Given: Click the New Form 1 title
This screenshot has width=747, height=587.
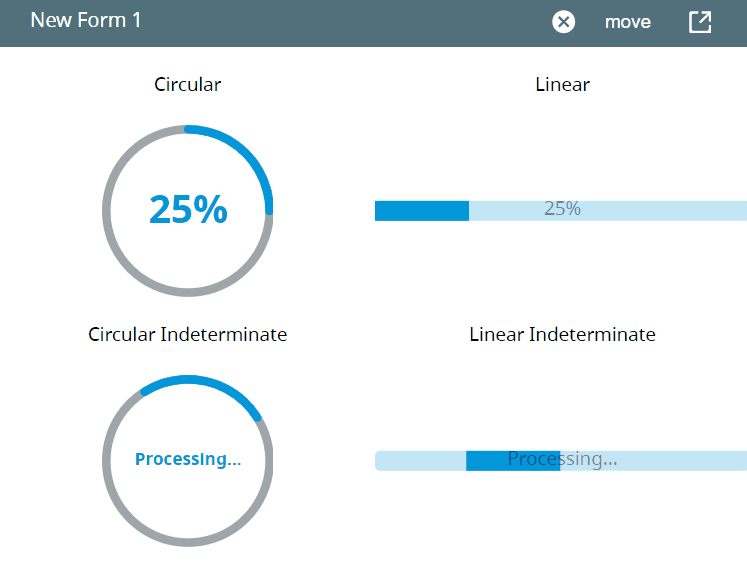Looking at the screenshot, I should 86,20.
